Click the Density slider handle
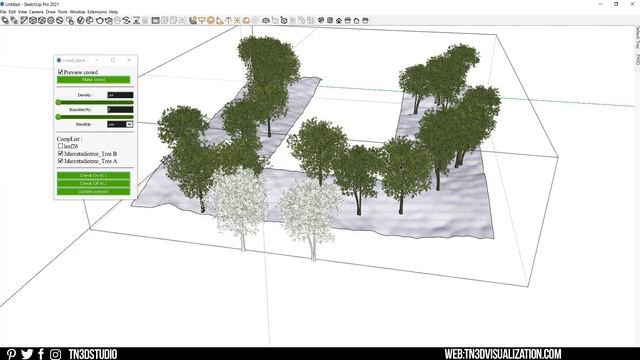Viewport: 640px width, 360px height. tap(58, 102)
